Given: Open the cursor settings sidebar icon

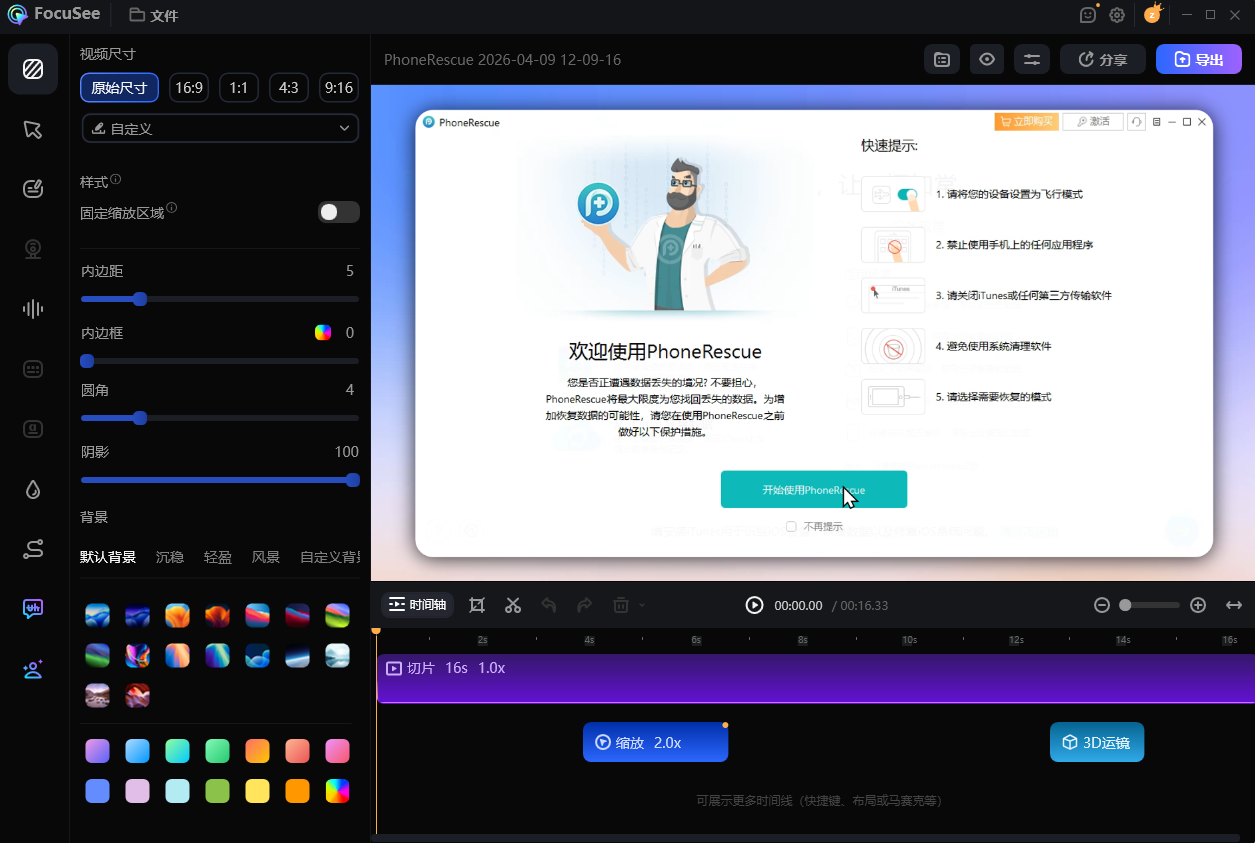Looking at the screenshot, I should tap(33, 129).
